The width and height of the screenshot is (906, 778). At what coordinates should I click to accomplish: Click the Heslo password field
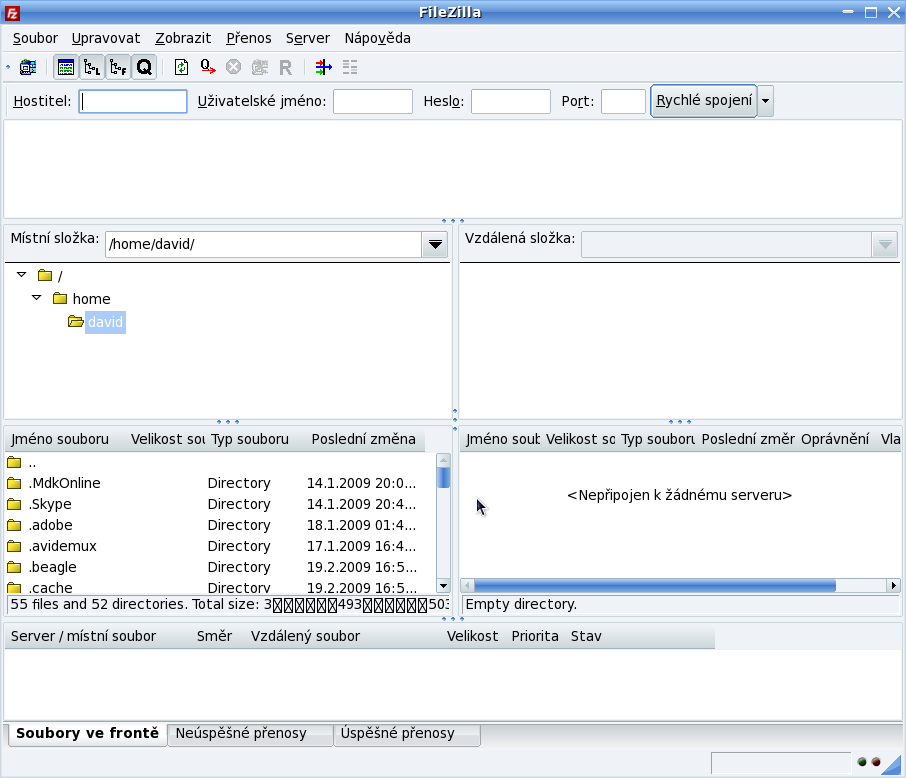511,101
